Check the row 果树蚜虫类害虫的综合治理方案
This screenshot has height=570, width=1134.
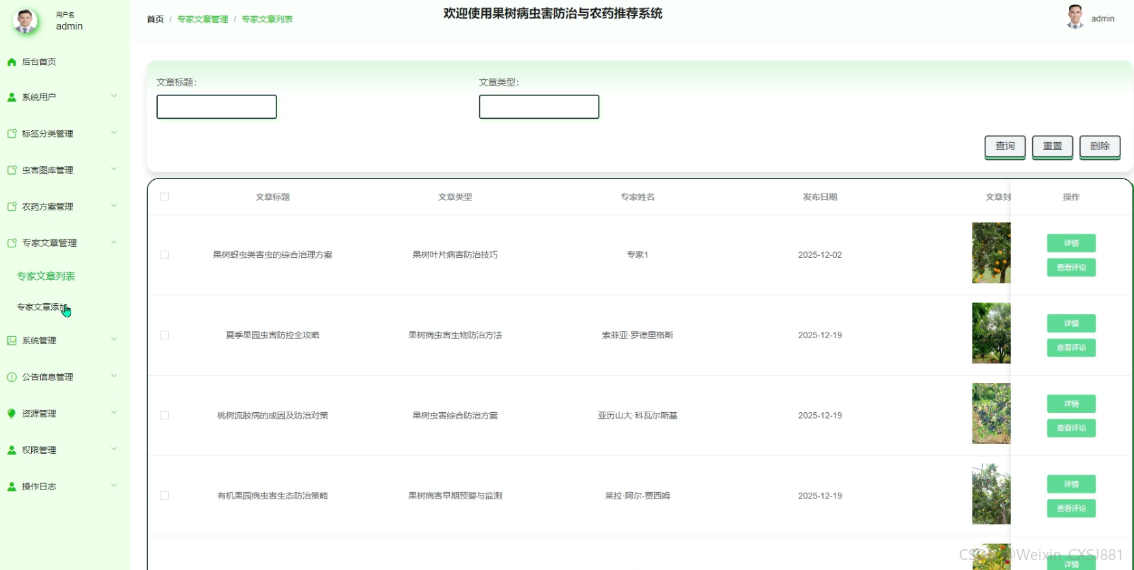pyautogui.click(x=164, y=255)
